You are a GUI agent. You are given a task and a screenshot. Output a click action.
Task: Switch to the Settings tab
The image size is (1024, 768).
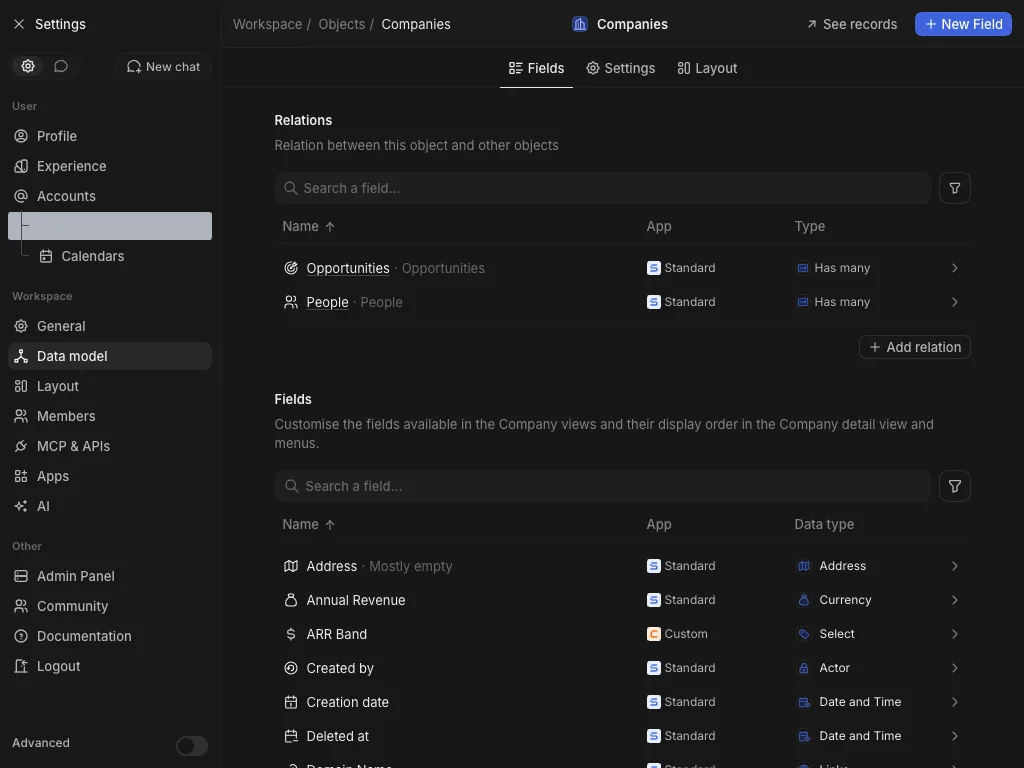[620, 68]
